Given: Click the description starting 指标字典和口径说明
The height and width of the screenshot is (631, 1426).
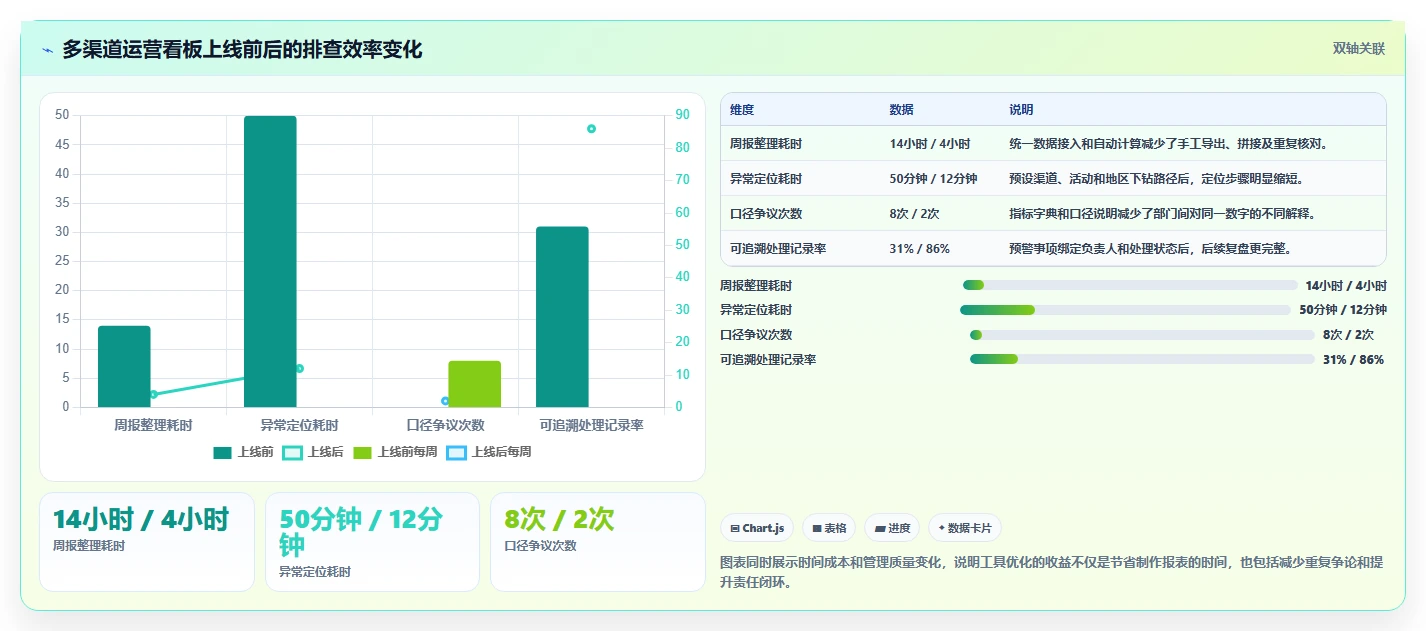Looking at the screenshot, I should 1163,214.
